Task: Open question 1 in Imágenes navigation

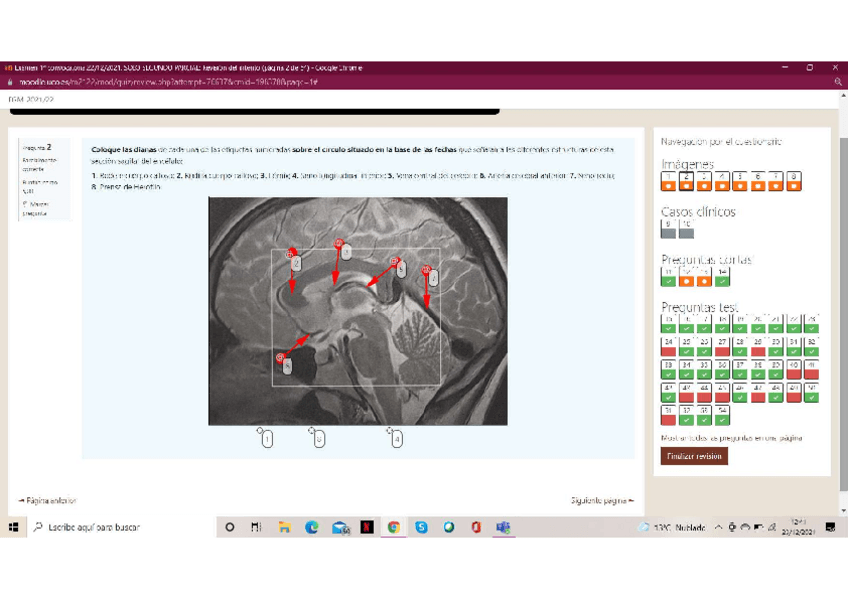Action: coord(668,181)
